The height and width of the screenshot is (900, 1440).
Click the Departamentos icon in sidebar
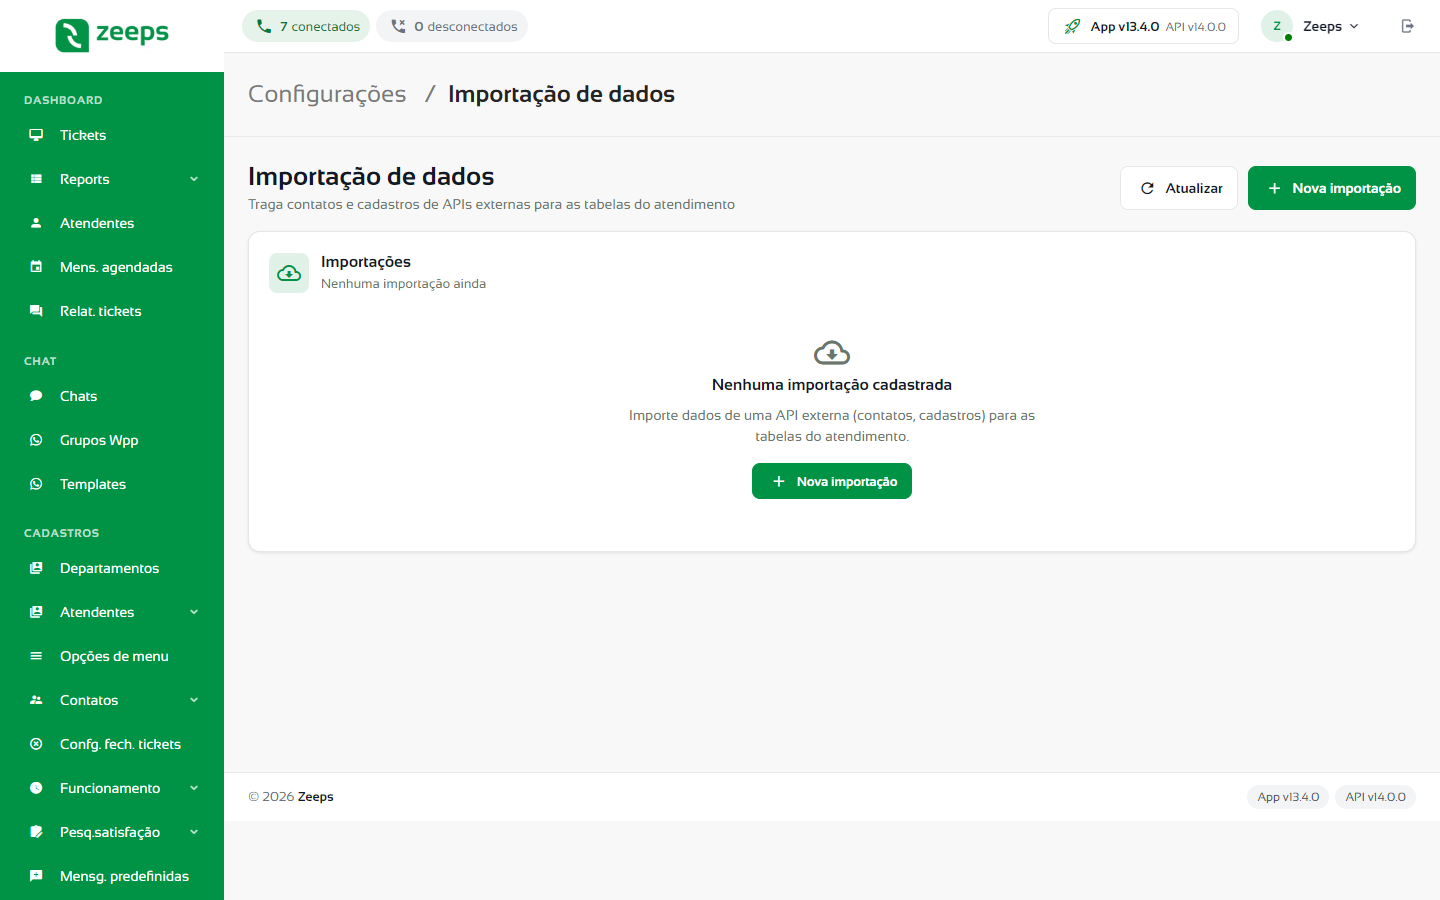[x=36, y=568]
